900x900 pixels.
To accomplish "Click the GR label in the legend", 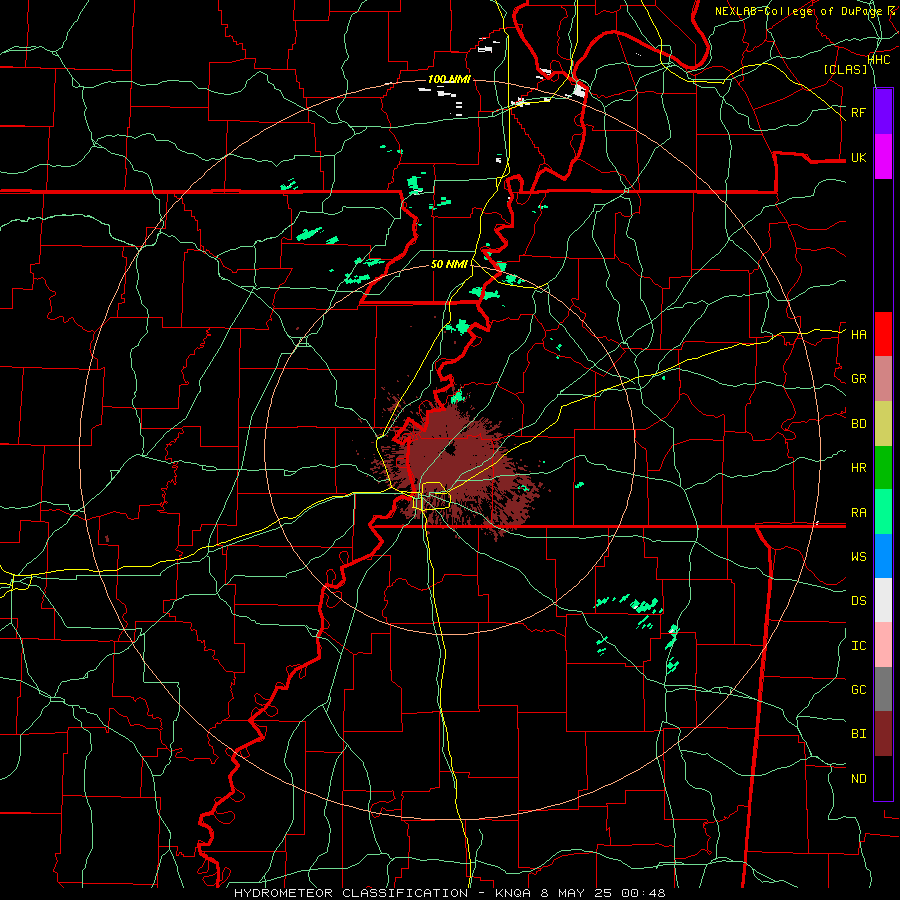I will (859, 379).
